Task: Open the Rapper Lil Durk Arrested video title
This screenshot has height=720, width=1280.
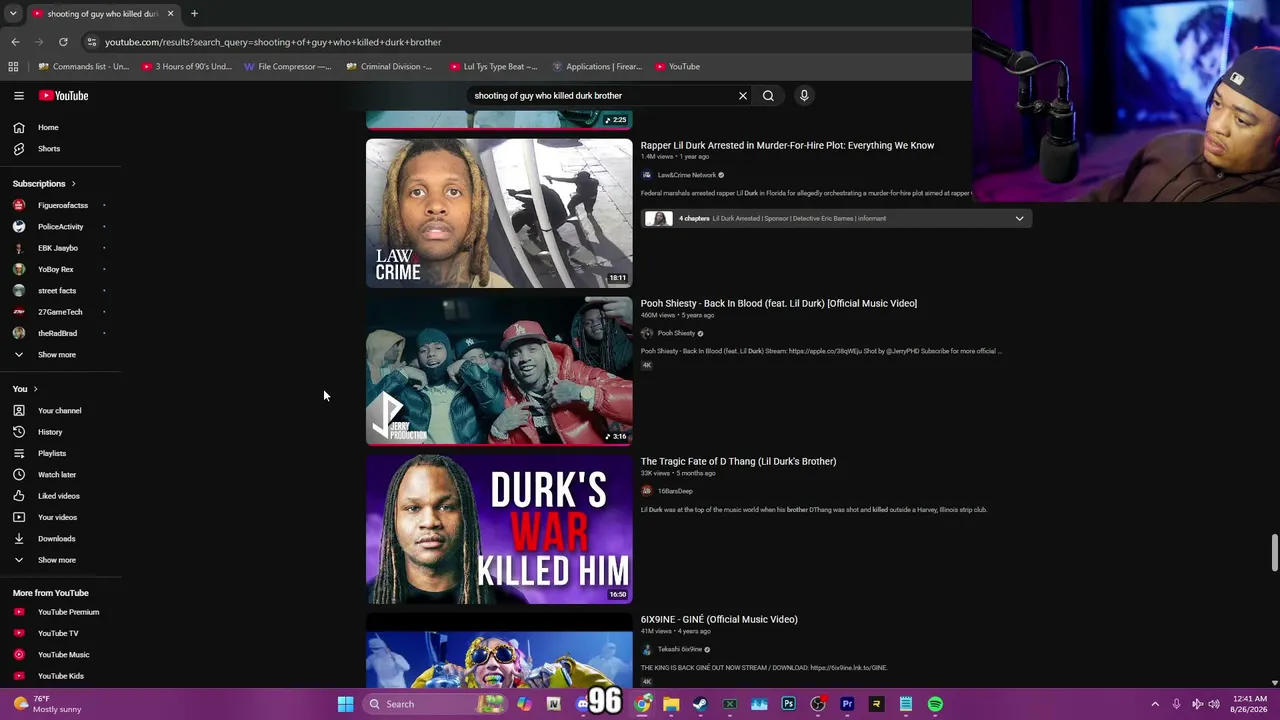Action: point(787,146)
